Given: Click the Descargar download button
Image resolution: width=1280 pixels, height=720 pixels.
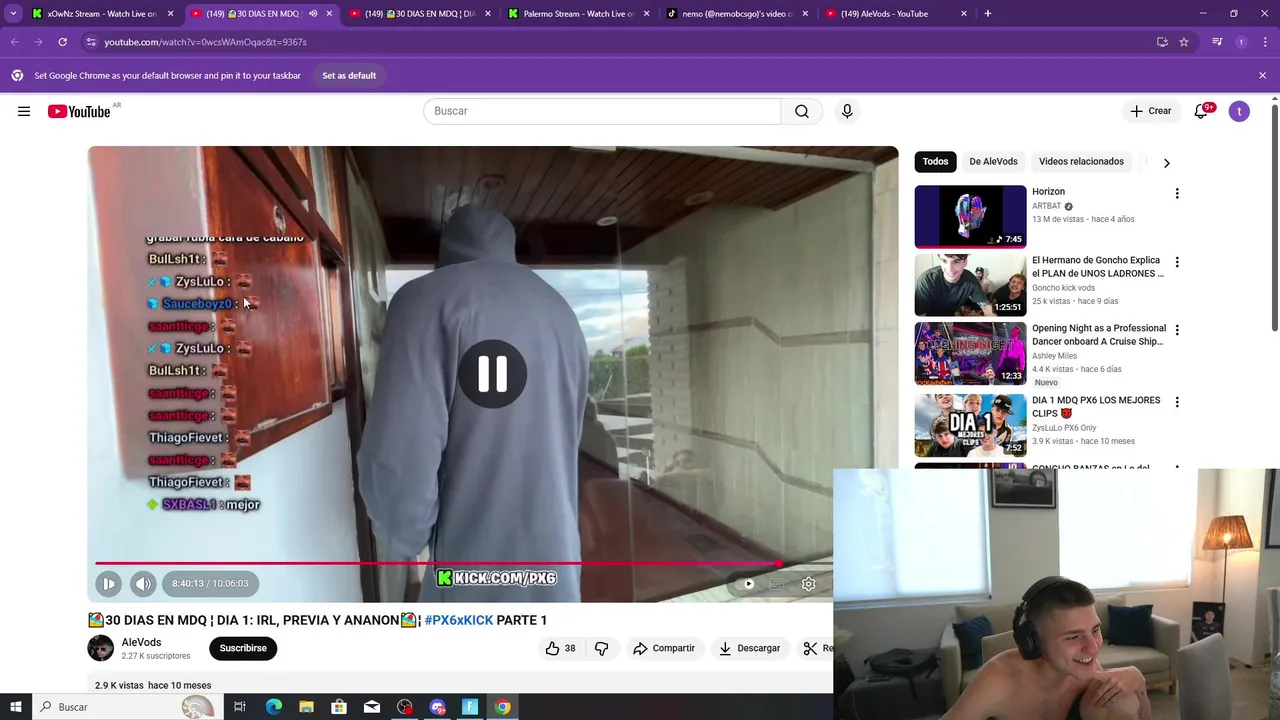Looking at the screenshot, I should coord(749,648).
